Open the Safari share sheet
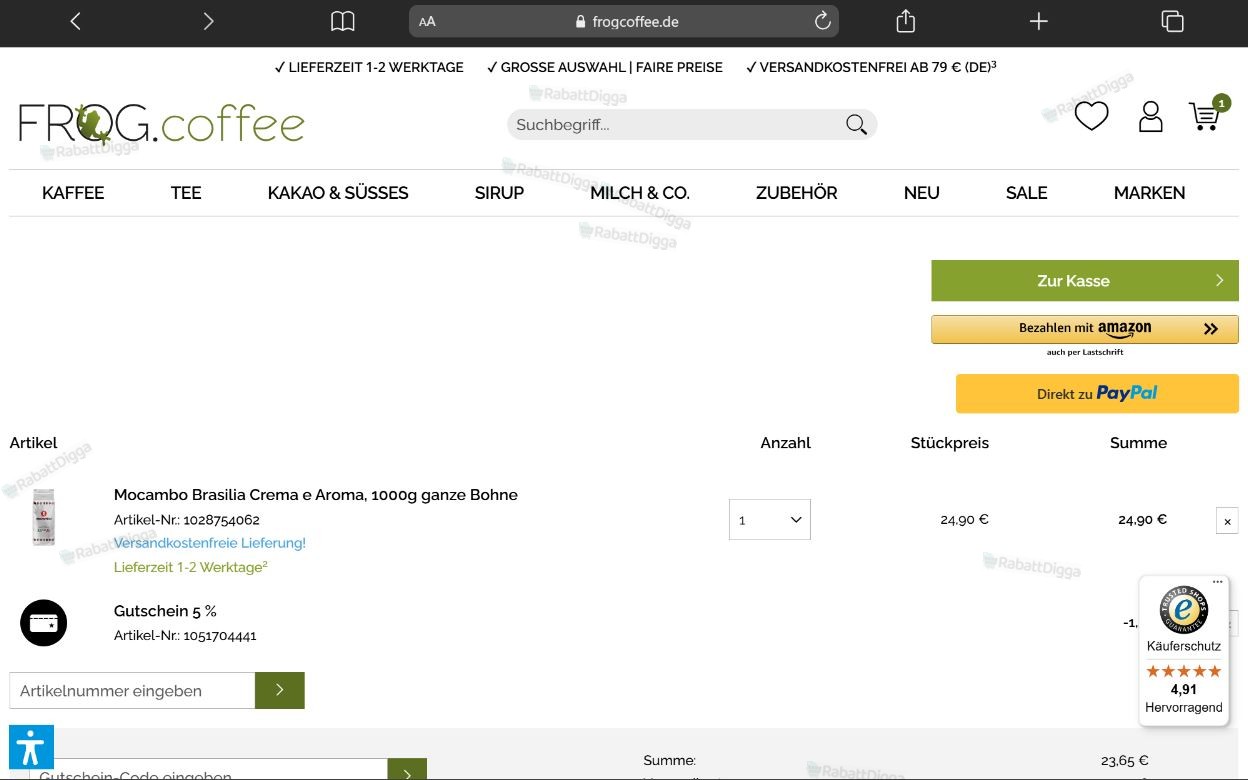This screenshot has width=1248, height=780. (906, 21)
